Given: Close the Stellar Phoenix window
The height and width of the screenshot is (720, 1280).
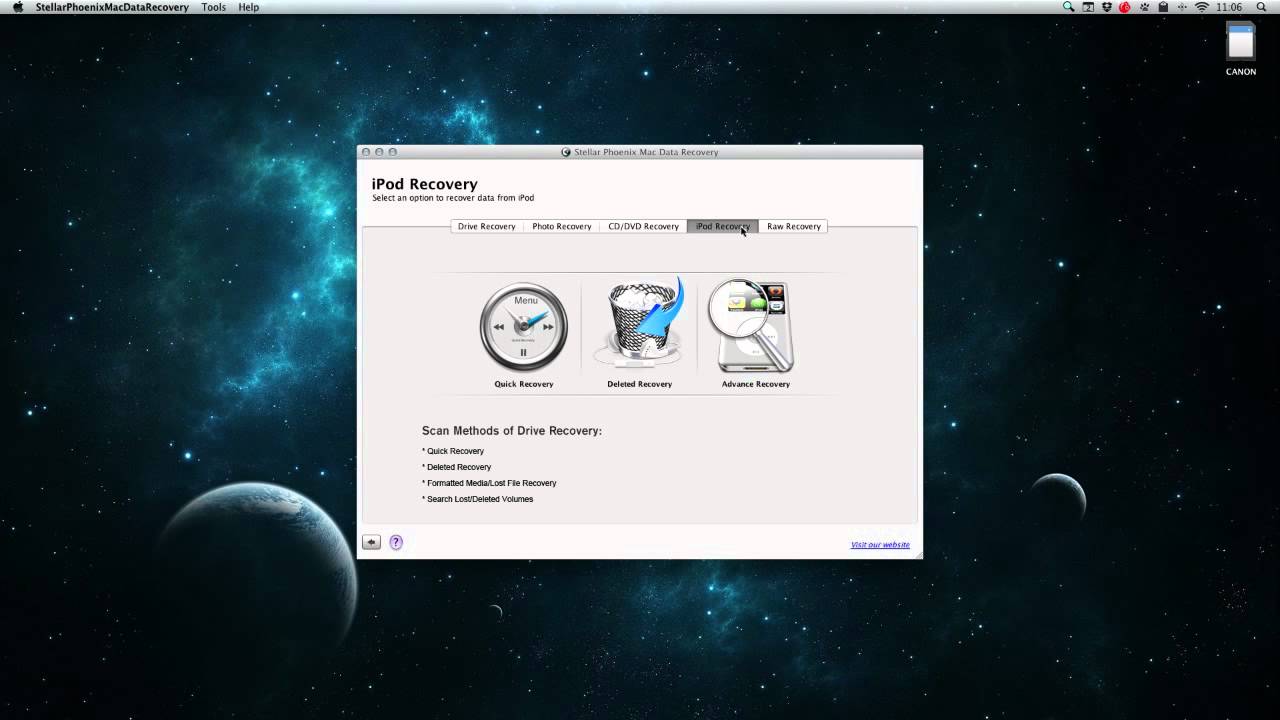Looking at the screenshot, I should coord(366,152).
